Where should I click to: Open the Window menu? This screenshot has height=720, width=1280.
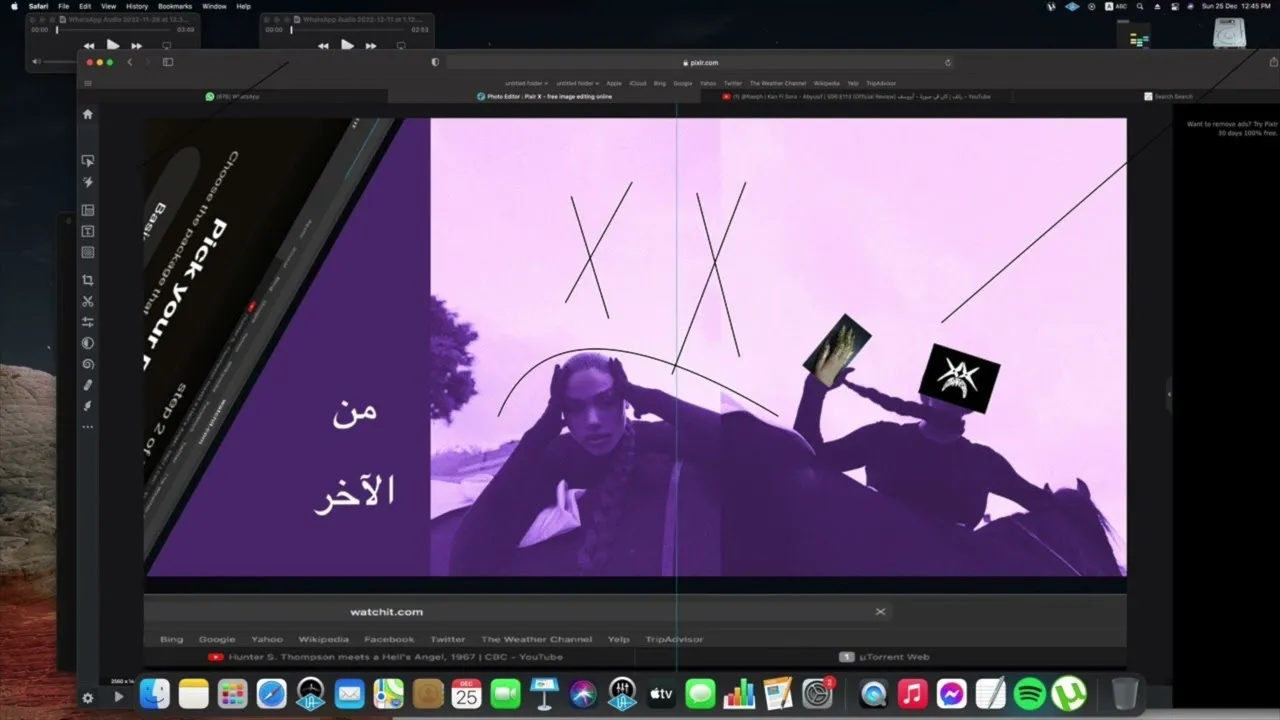pos(214,6)
